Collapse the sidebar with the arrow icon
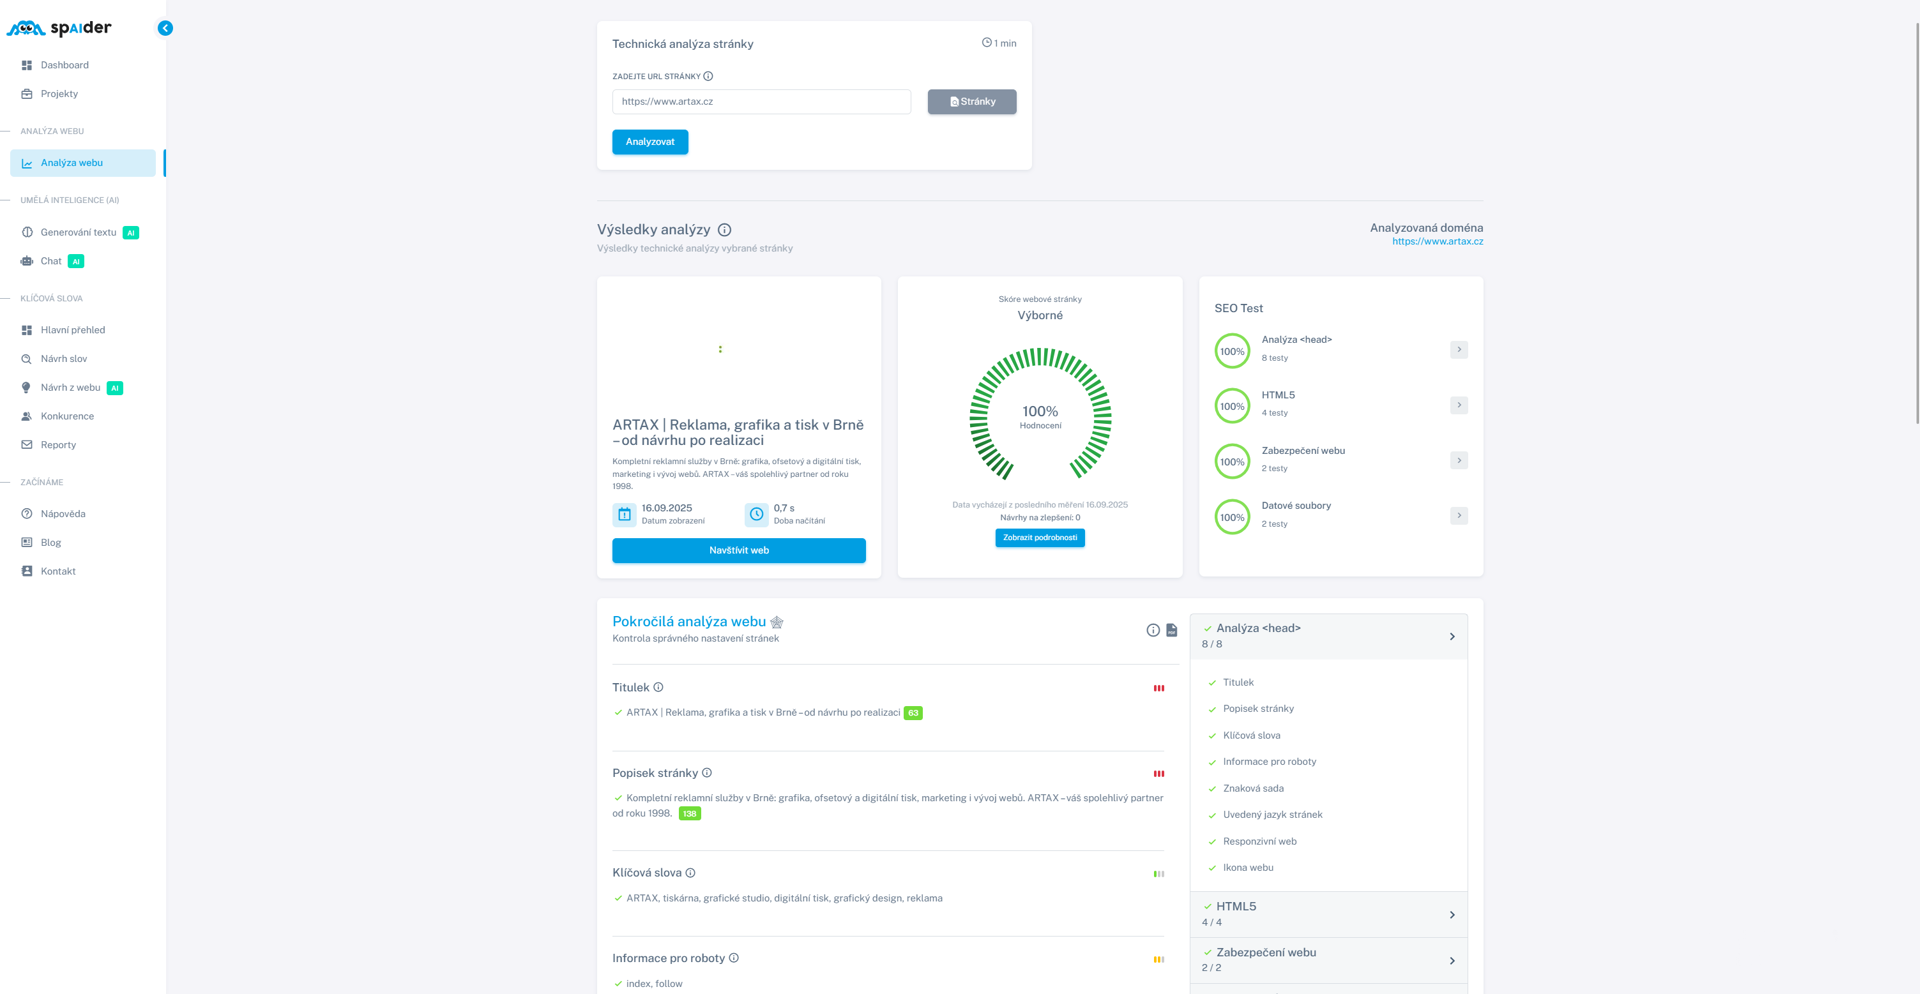The width and height of the screenshot is (1920, 994). point(165,28)
